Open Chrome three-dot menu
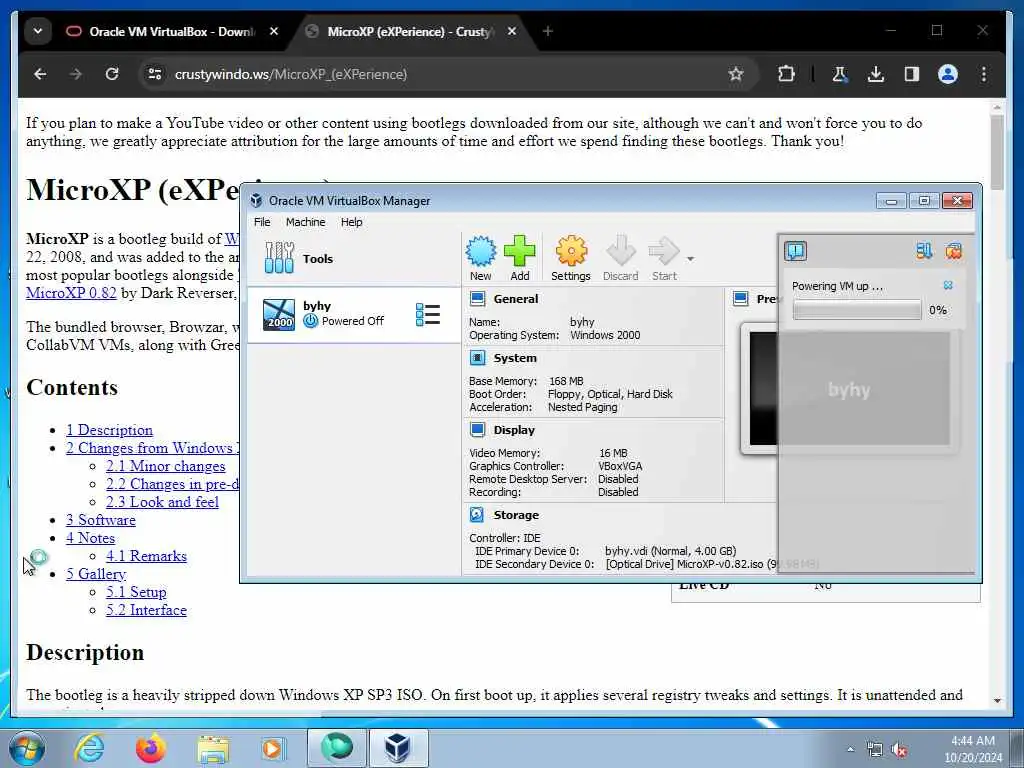The image size is (1024, 768). click(984, 74)
